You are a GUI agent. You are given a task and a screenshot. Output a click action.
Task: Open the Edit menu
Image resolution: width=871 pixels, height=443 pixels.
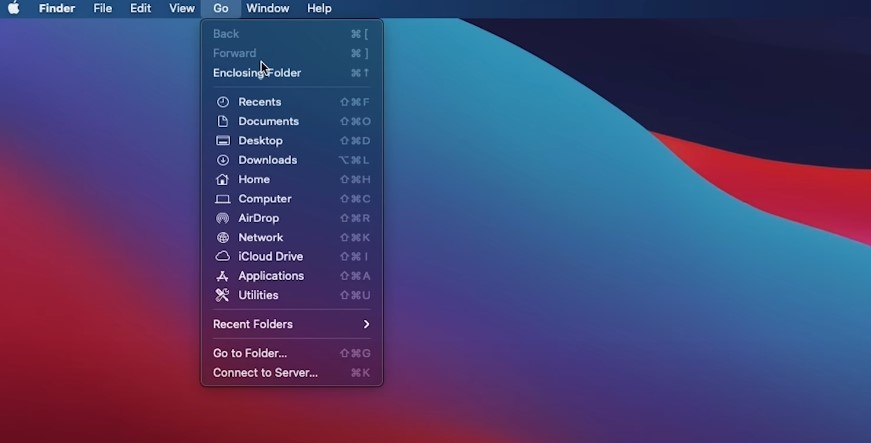(141, 8)
